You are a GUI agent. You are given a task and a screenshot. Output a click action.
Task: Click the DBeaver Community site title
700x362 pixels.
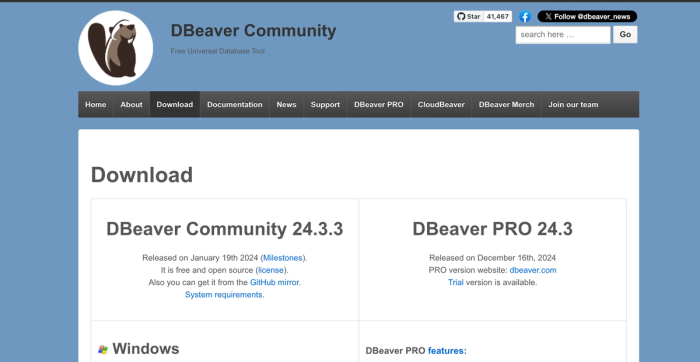[x=253, y=30]
